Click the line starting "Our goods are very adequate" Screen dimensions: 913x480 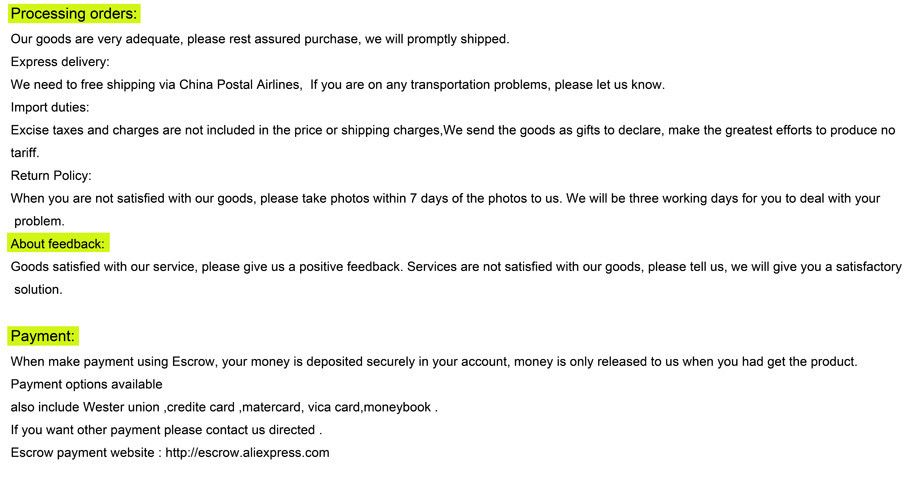(x=260, y=39)
